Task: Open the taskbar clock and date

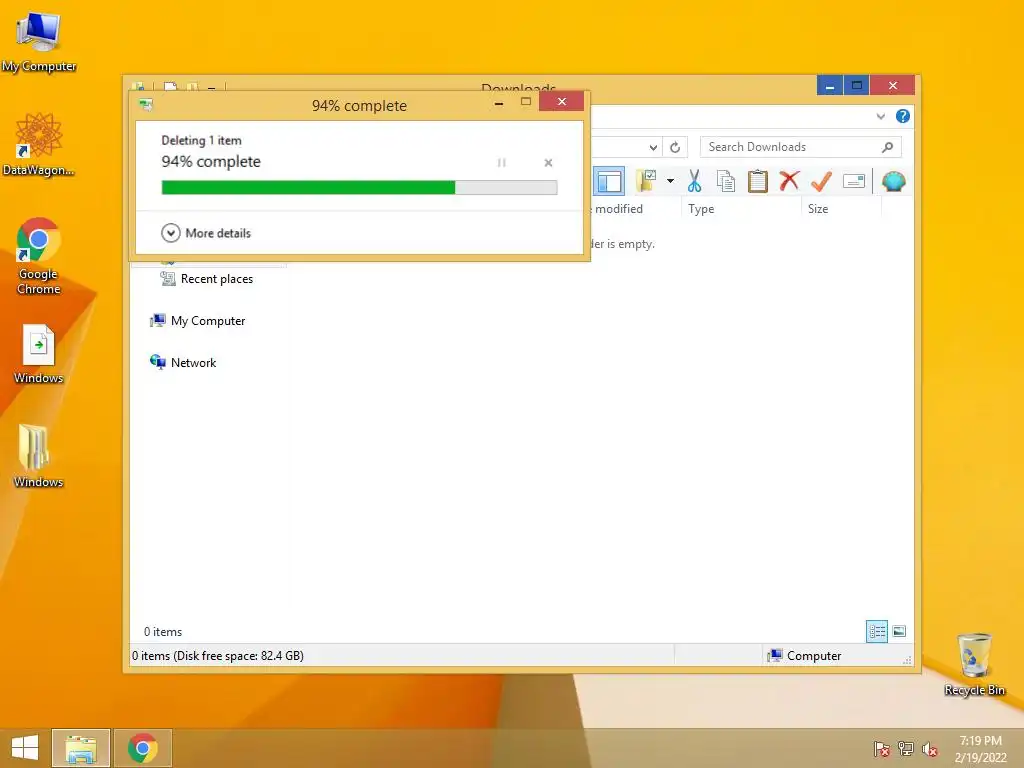Action: [x=981, y=749]
